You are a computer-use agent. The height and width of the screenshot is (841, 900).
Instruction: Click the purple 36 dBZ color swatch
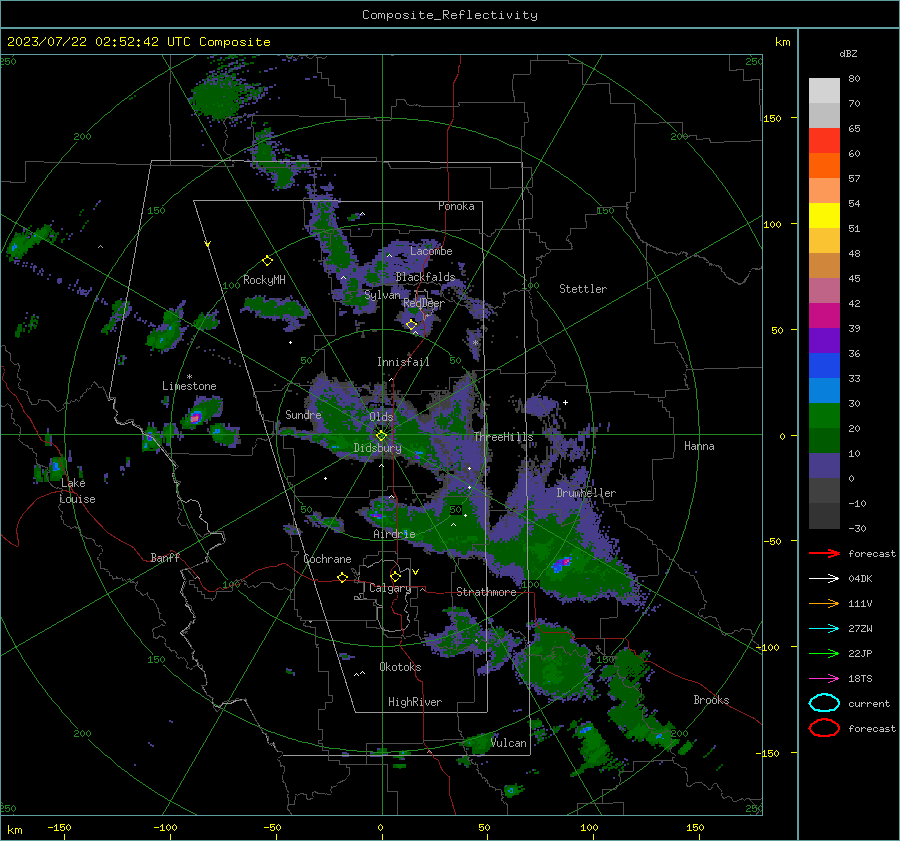click(x=824, y=340)
